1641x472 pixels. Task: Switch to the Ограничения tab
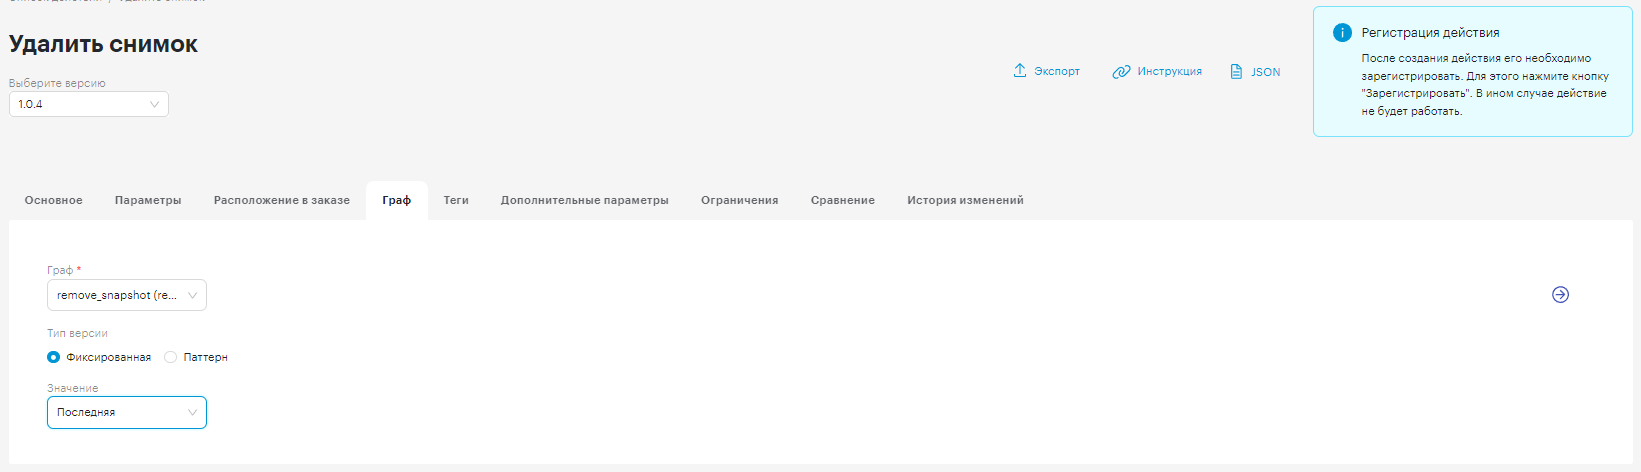pyautogui.click(x=739, y=200)
